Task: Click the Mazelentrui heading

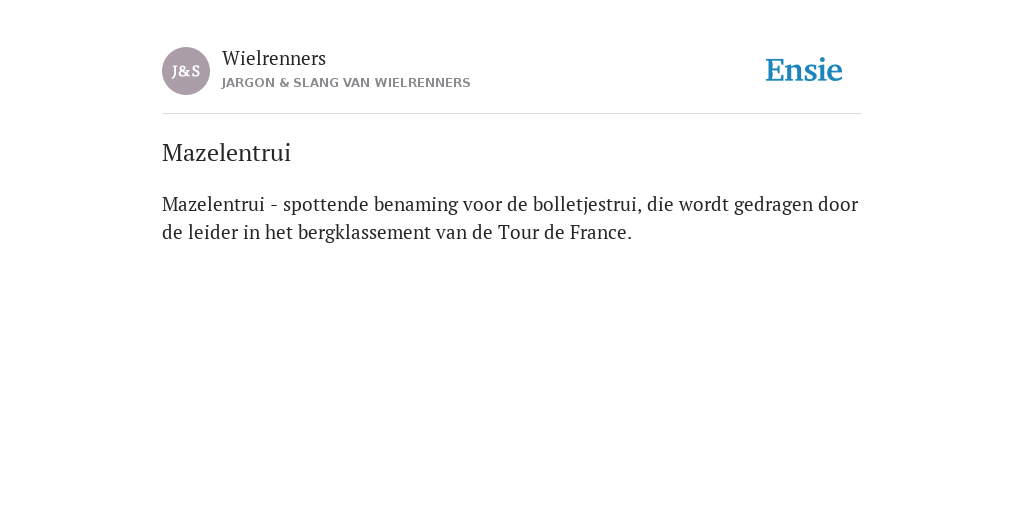Action: click(x=226, y=153)
